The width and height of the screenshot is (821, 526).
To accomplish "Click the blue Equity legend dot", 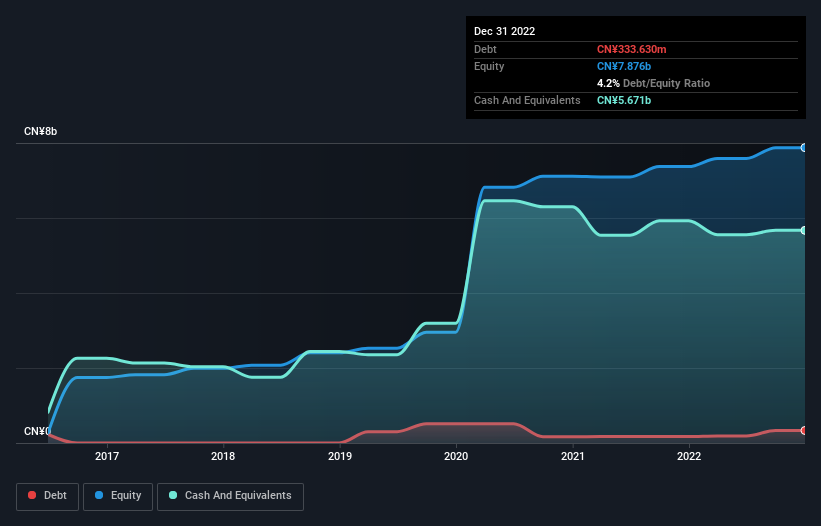I will coord(99,495).
